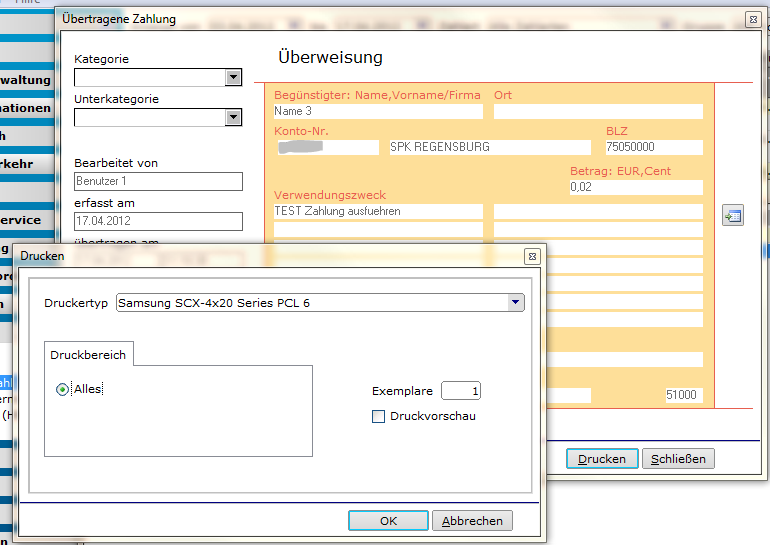
Task: Click the Überweisung heading text
Action: [x=330, y=57]
